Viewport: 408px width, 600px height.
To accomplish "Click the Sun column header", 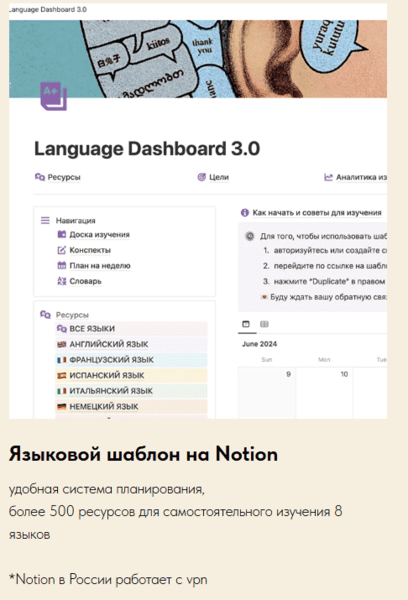I will click(x=267, y=359).
